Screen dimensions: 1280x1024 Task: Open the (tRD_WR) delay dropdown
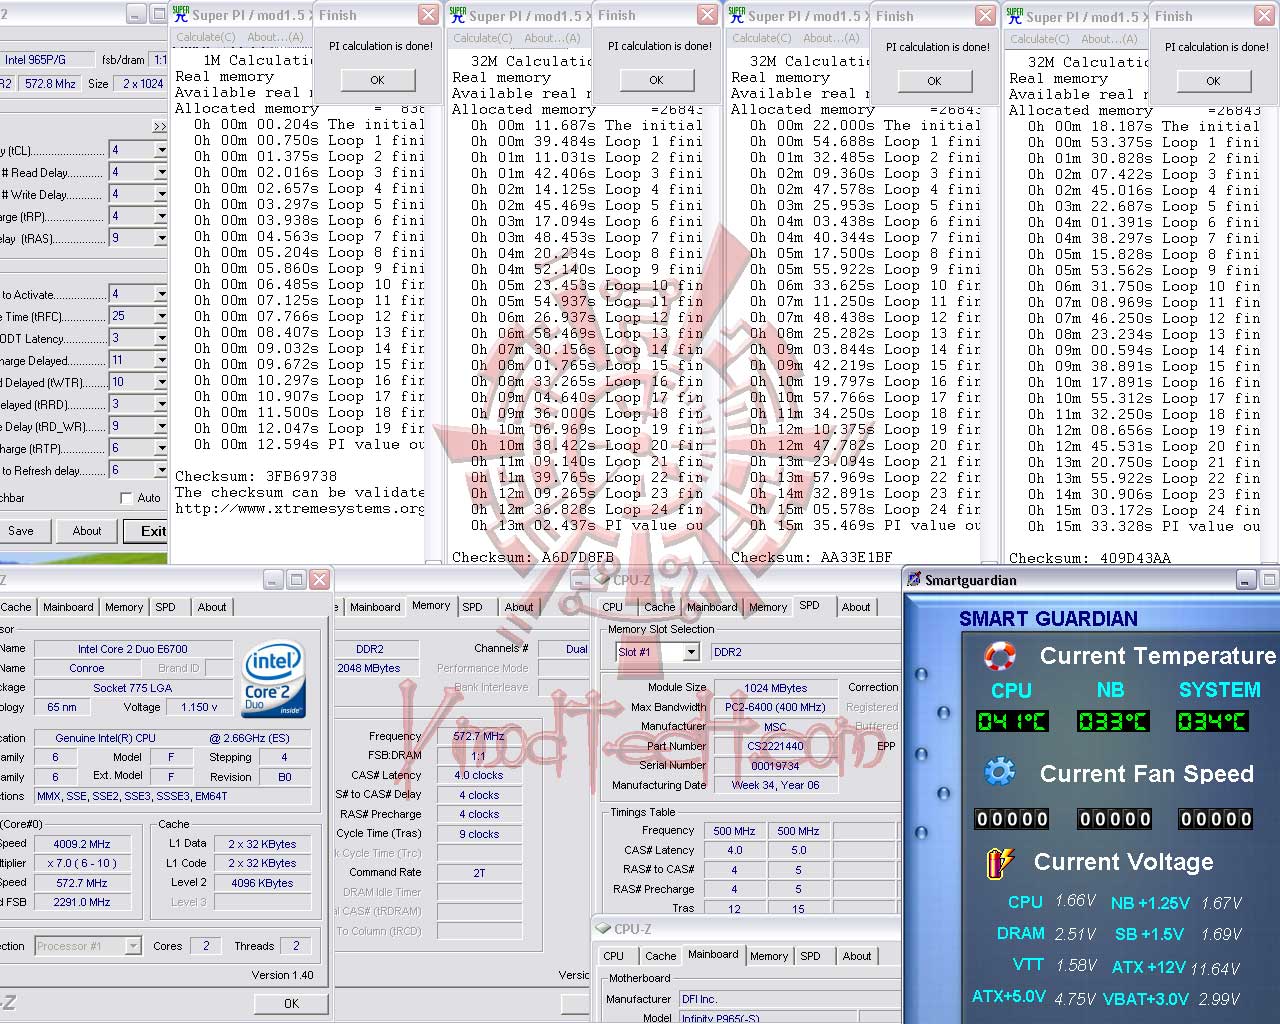point(161,426)
